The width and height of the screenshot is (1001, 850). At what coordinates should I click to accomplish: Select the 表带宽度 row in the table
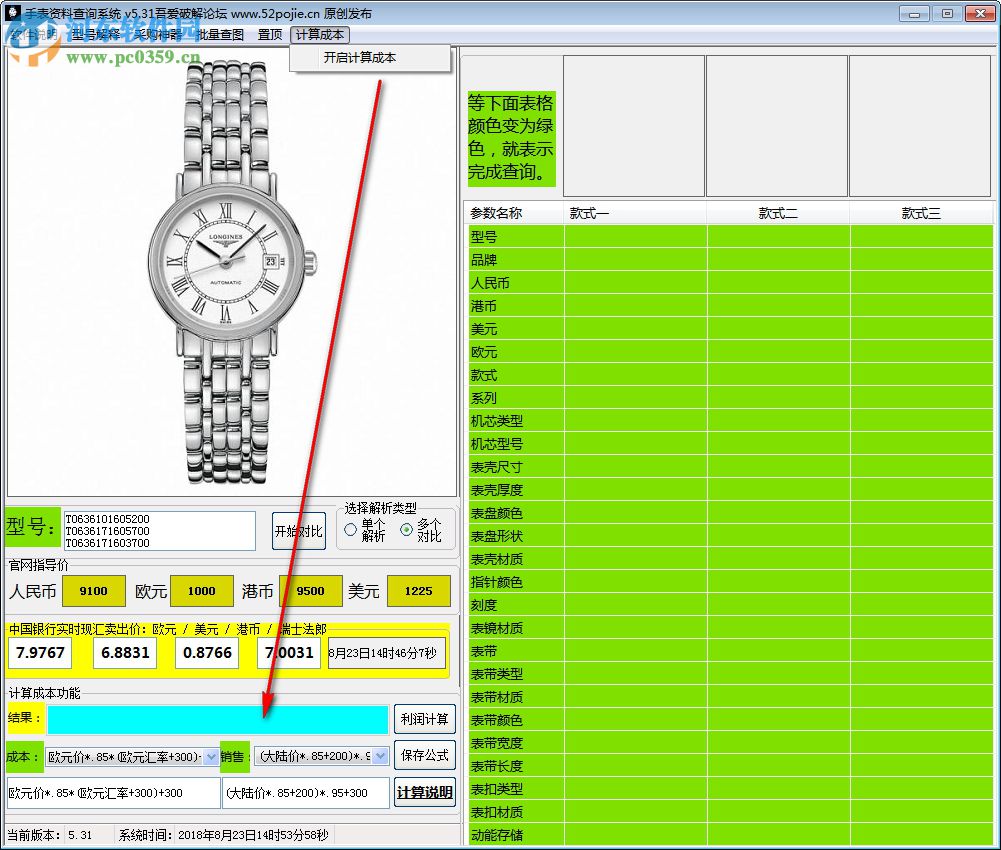coord(731,743)
